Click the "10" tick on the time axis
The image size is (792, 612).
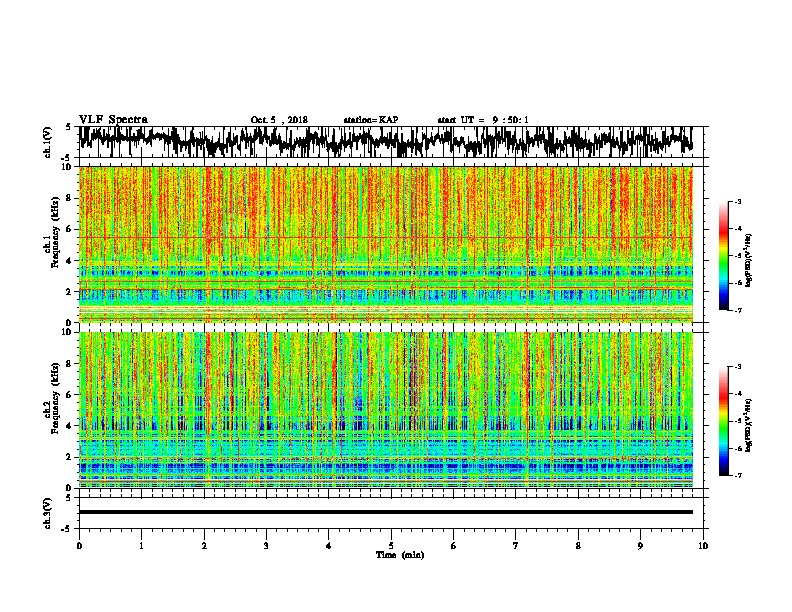point(703,545)
